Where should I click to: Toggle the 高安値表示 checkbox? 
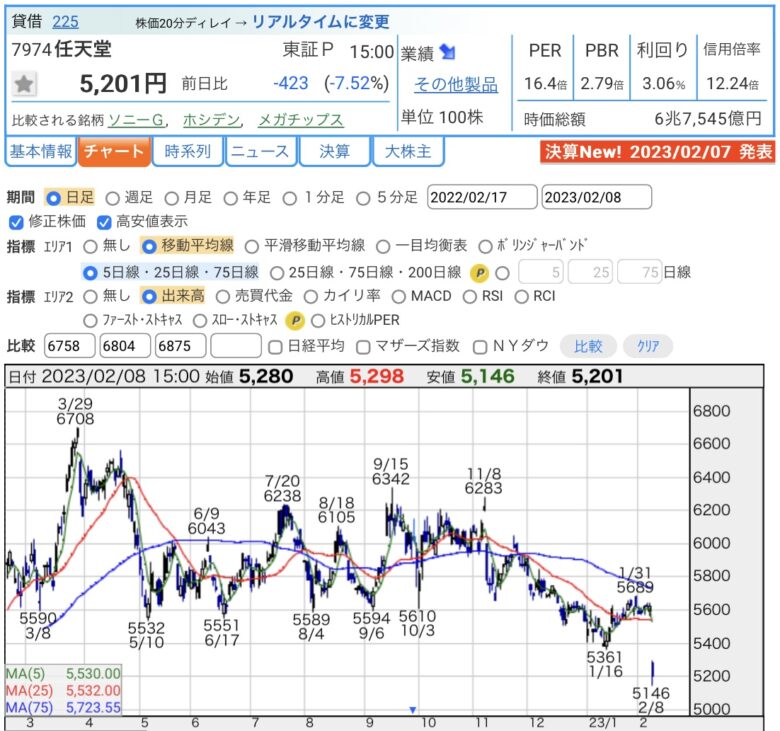[x=104, y=222]
